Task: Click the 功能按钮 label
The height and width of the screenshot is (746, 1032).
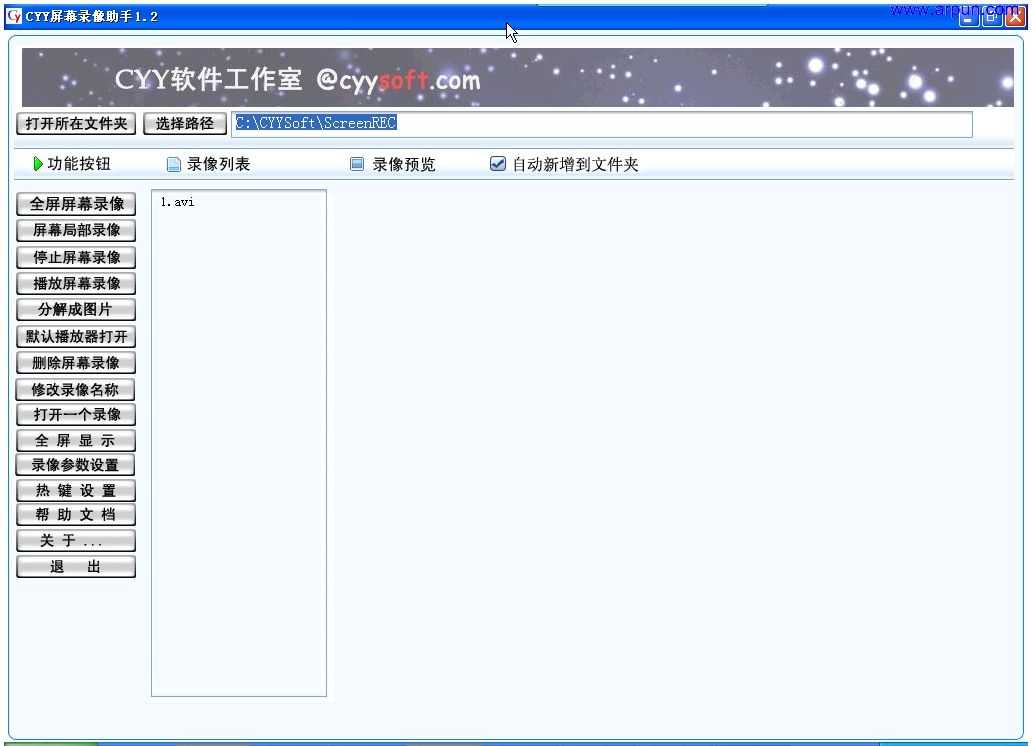Action: click(79, 163)
